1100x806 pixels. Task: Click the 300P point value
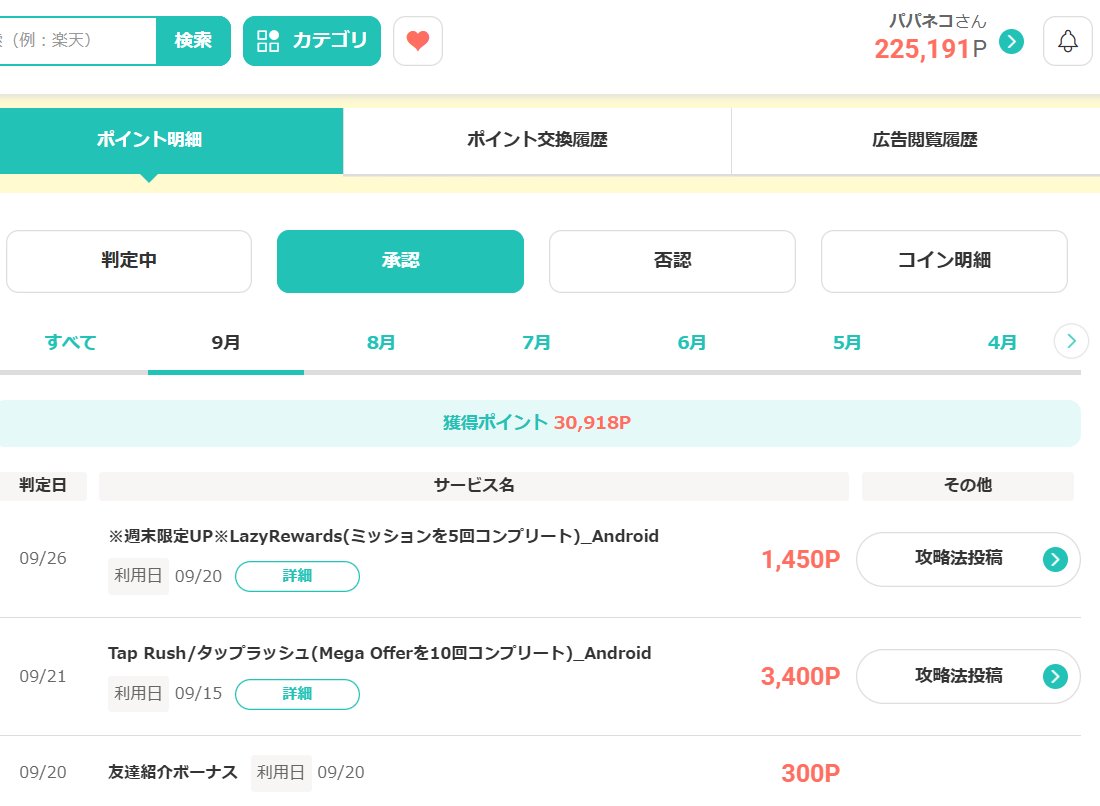(810, 773)
